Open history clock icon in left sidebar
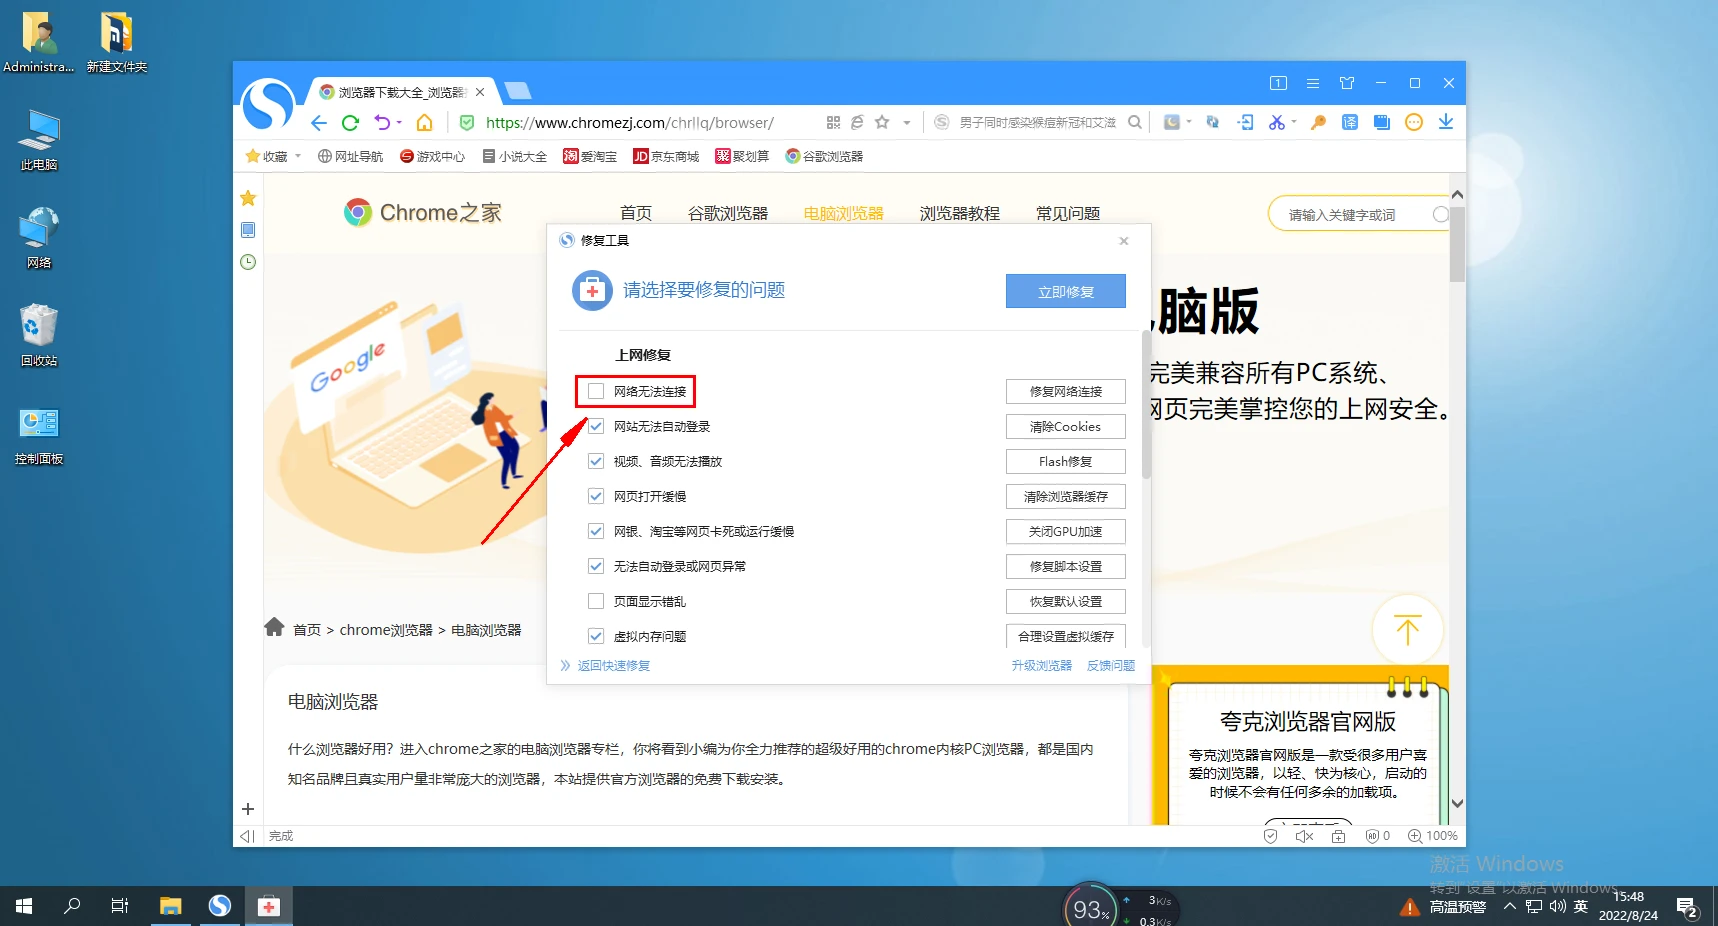The height and width of the screenshot is (926, 1718). coord(248,262)
